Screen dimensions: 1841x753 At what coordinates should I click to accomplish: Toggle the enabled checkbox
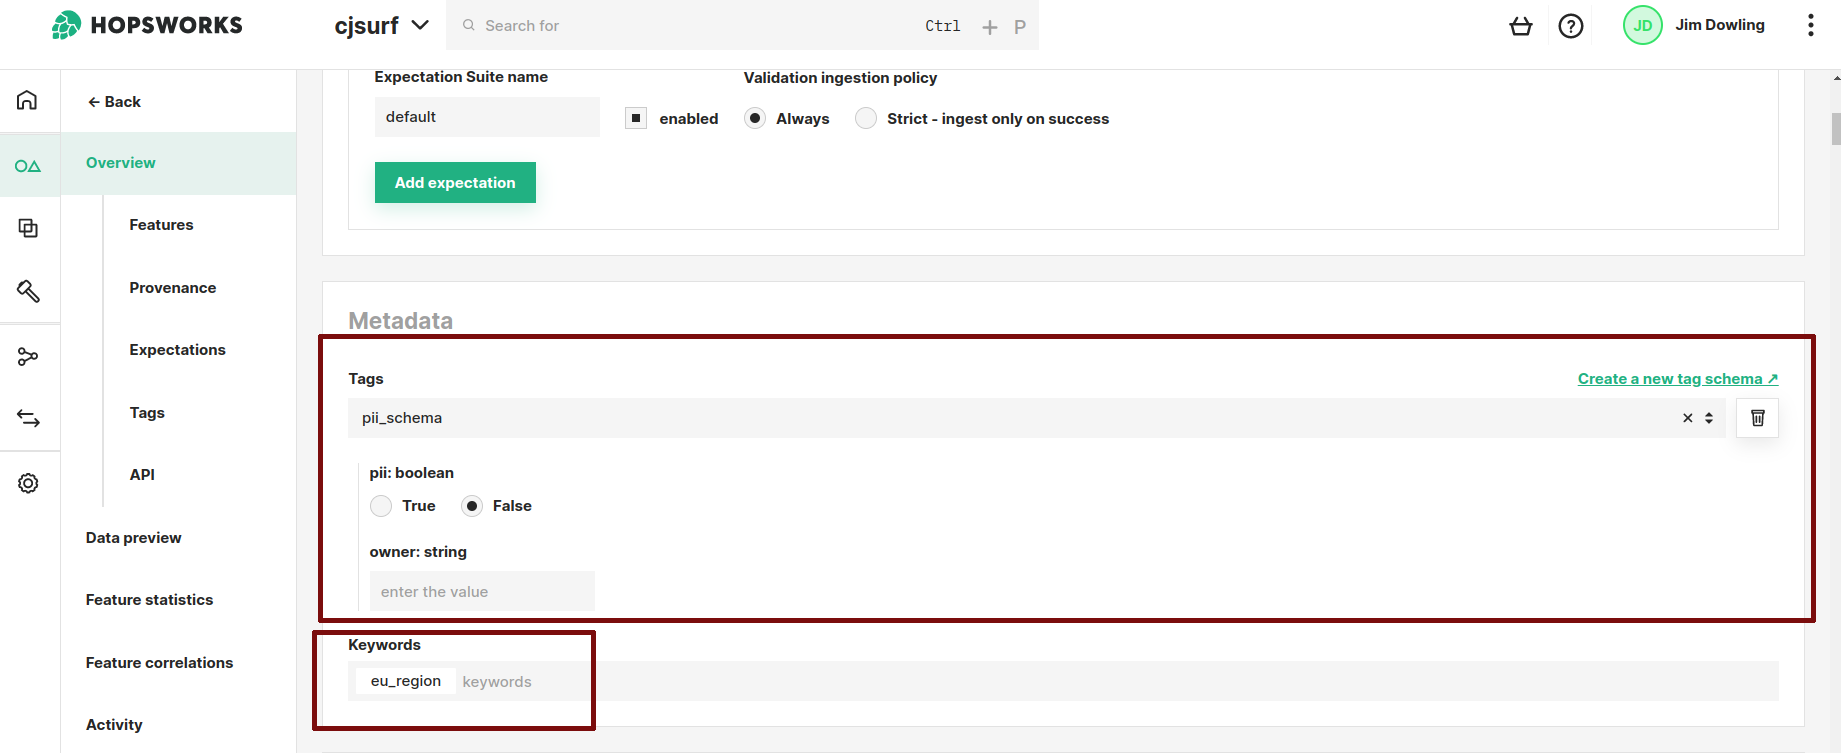coord(636,118)
